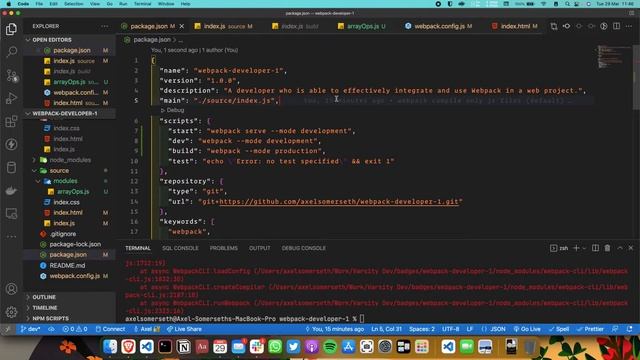Click the editor minimap
This screenshot has height=360, width=640.
point(614,56)
